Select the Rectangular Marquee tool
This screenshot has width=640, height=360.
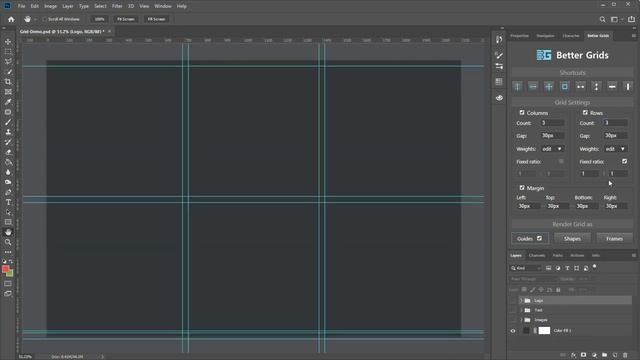click(8, 52)
